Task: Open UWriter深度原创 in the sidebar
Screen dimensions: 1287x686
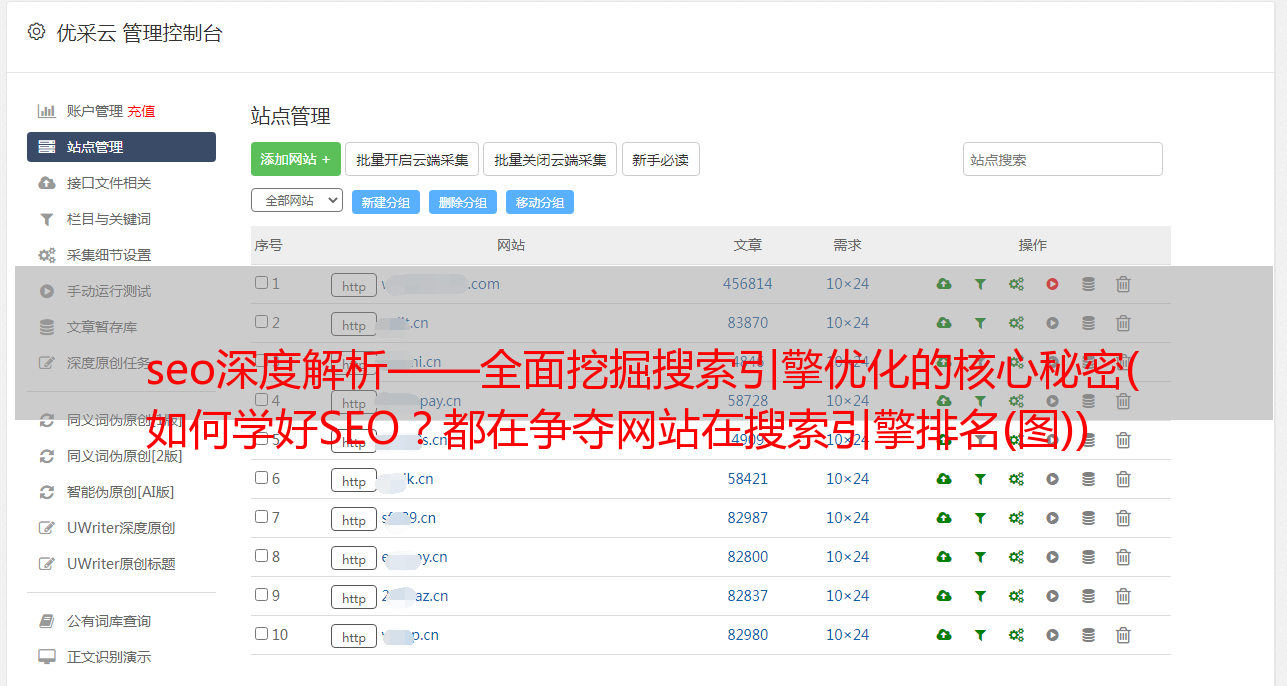Action: click(121, 528)
